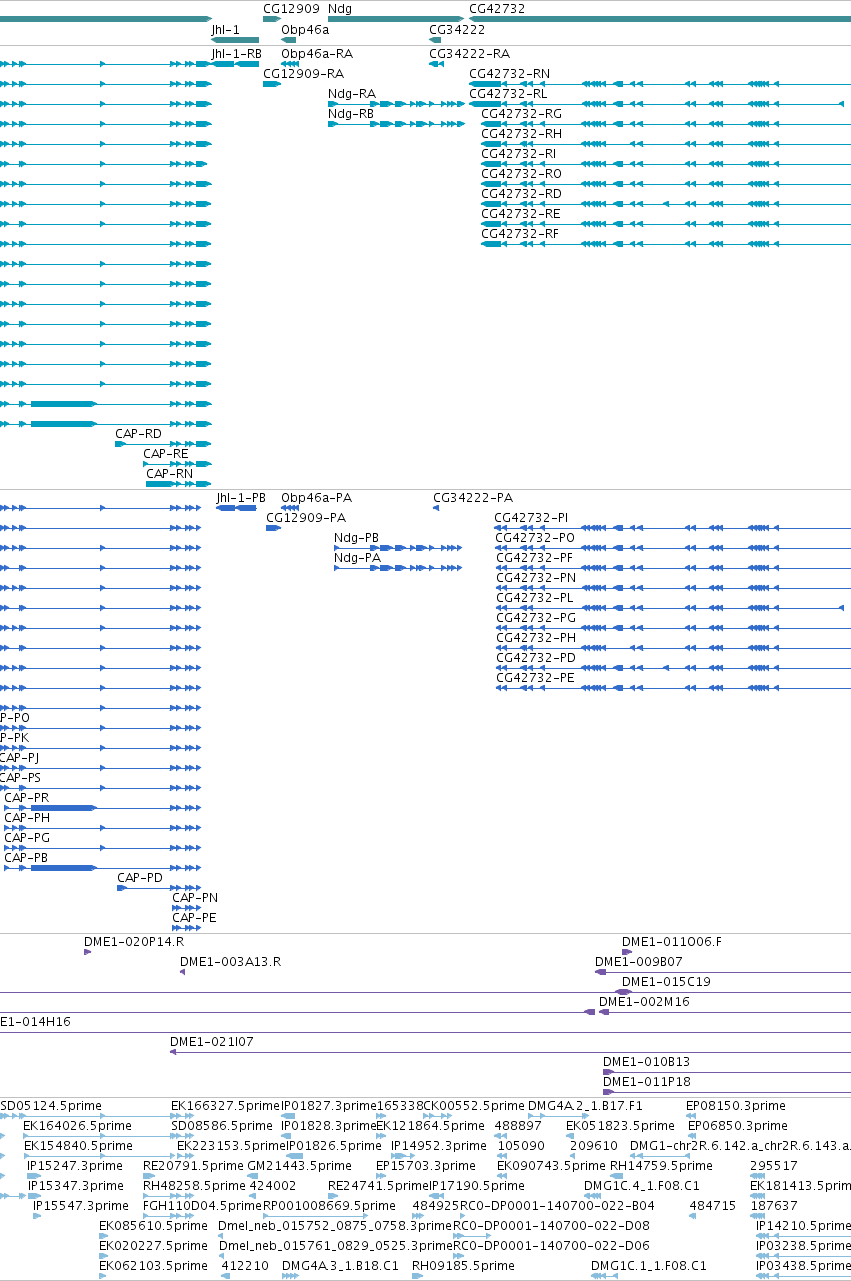
Task: Click the Obp46a gene label
Action: [x=305, y=29]
